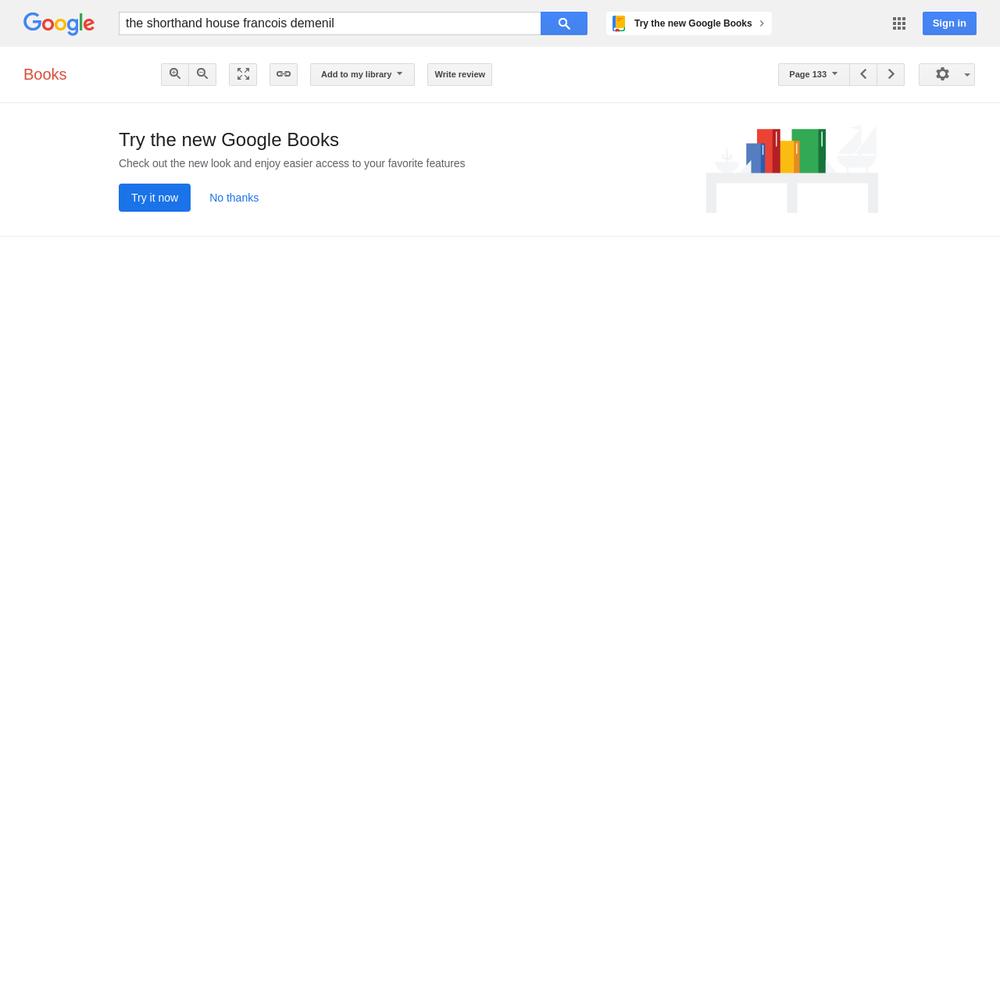The height and width of the screenshot is (1000, 1000).
Task: Go to the next page arrow
Action: (891, 74)
